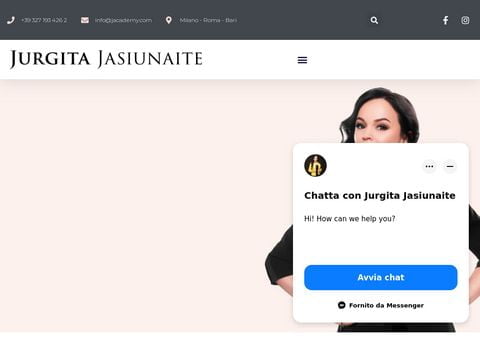Click the envelope email icon

tap(85, 20)
